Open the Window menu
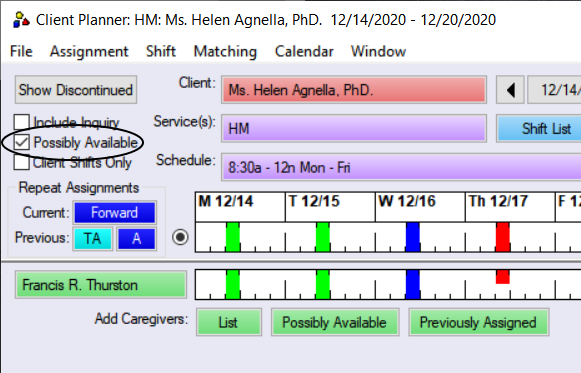This screenshot has height=373, width=581. coord(378,51)
